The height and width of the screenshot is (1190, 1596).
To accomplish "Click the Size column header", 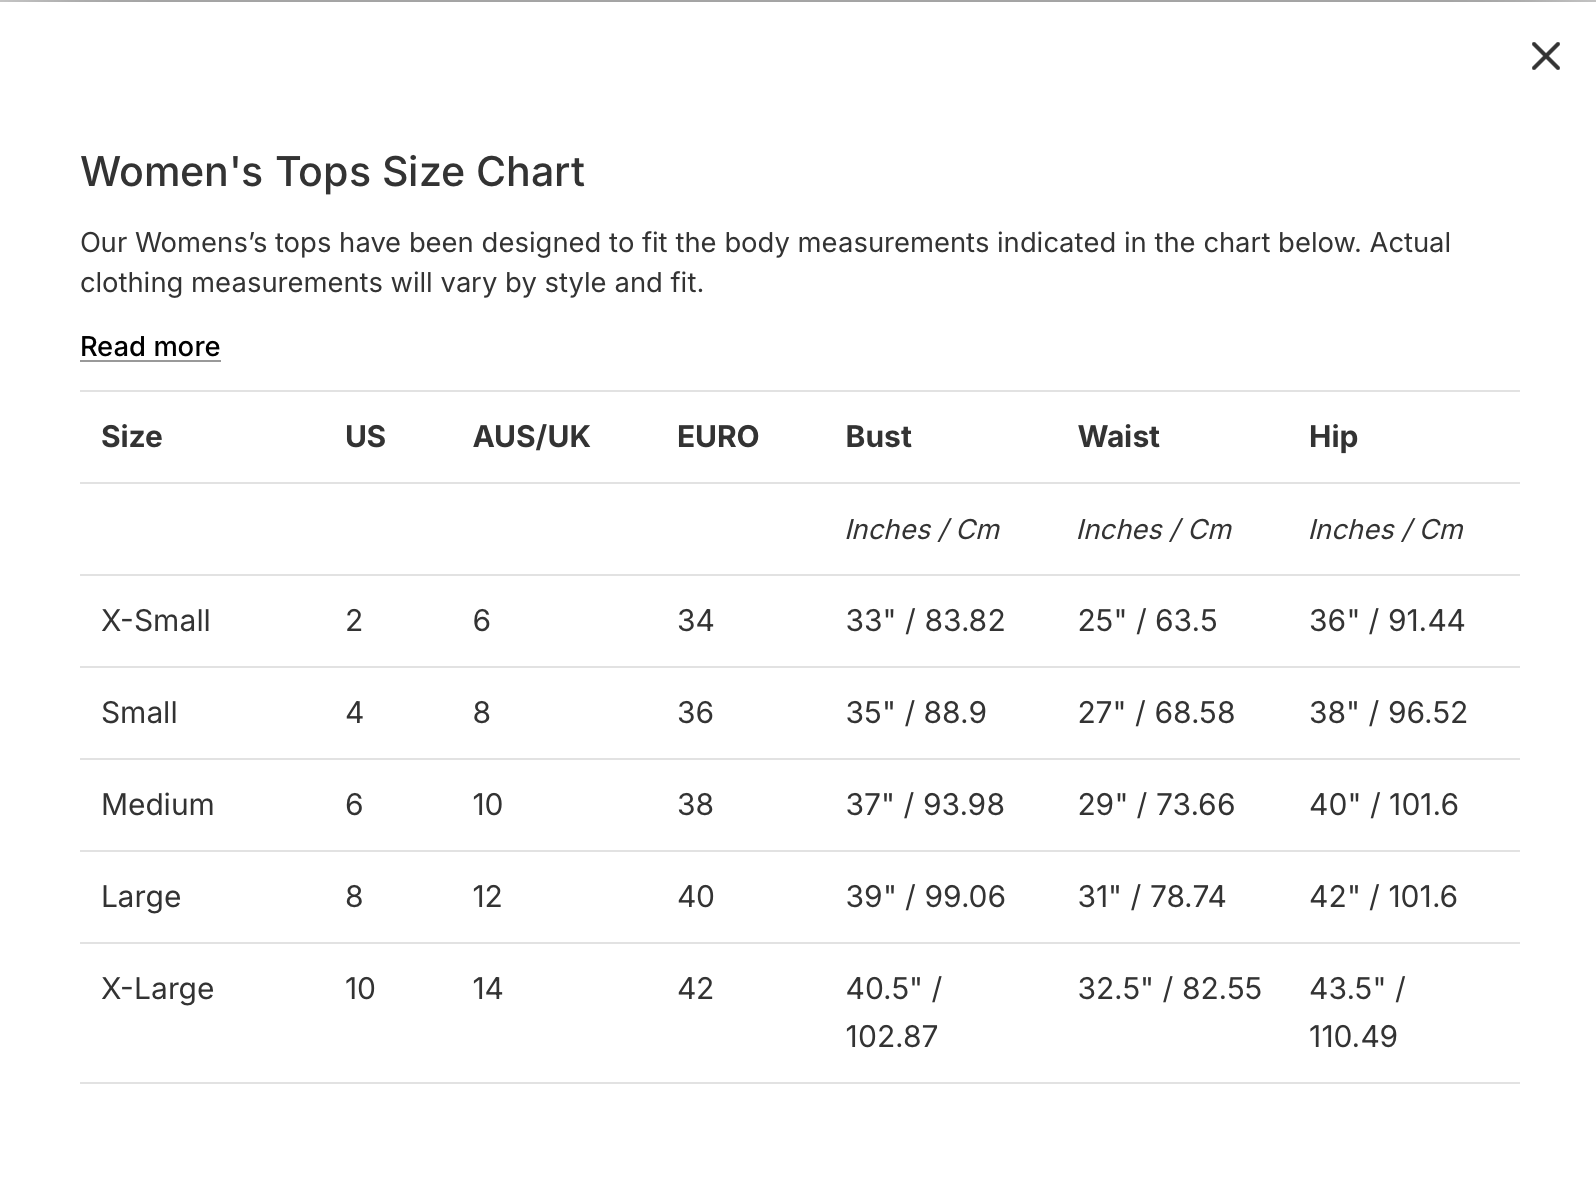I will tap(131, 437).
